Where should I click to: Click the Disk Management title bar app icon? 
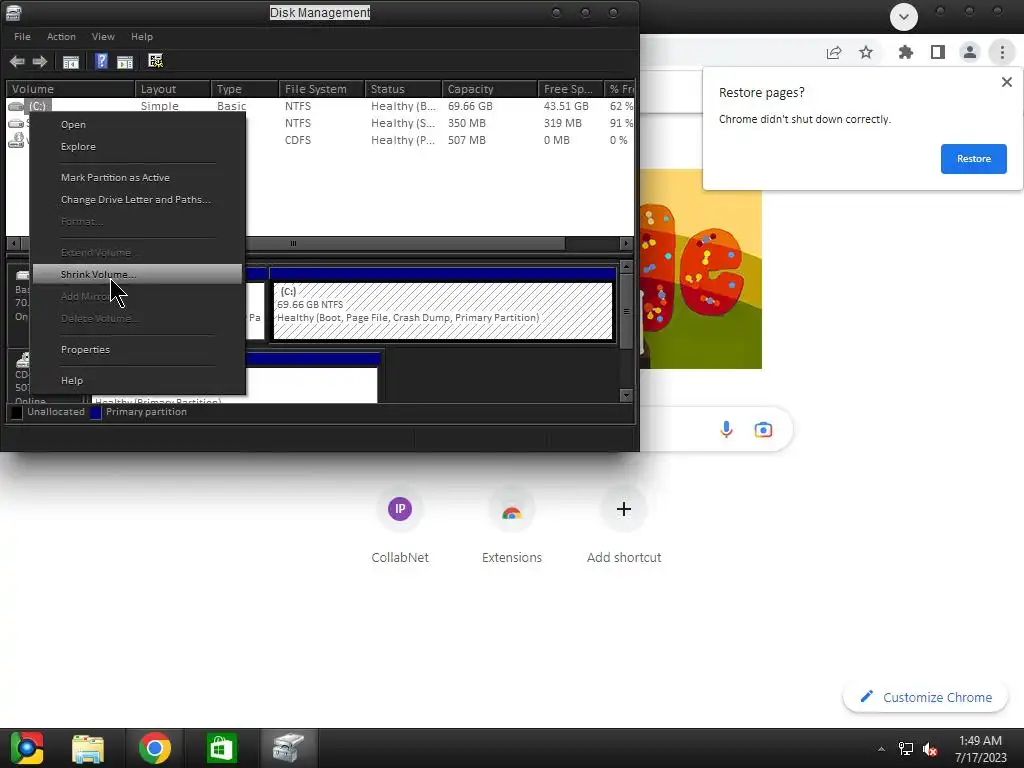point(14,12)
